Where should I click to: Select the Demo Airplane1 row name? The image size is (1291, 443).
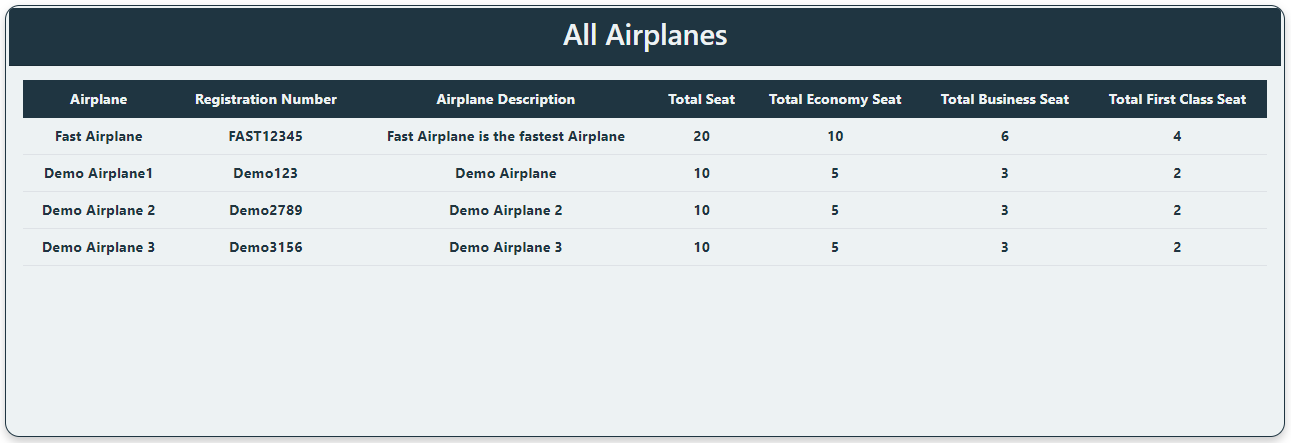[x=99, y=173]
